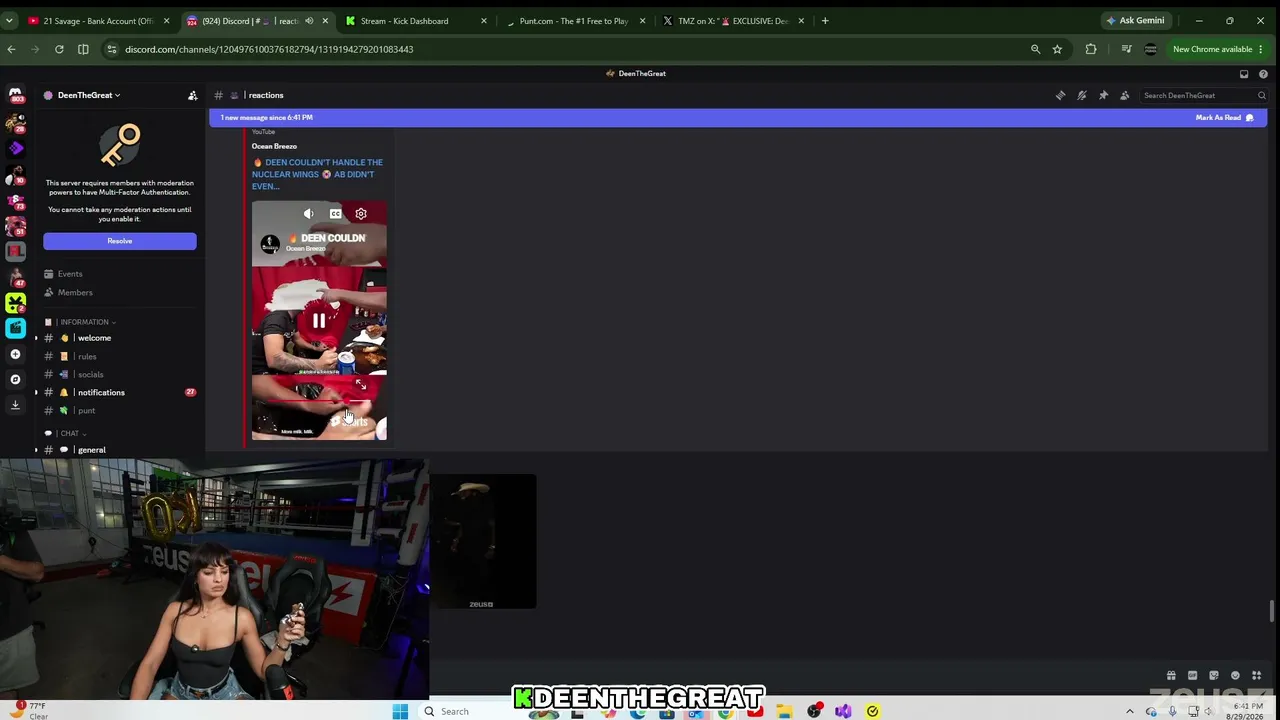Mute the Discord tab audio icon
Image resolution: width=1280 pixels, height=720 pixels.
coord(309,21)
